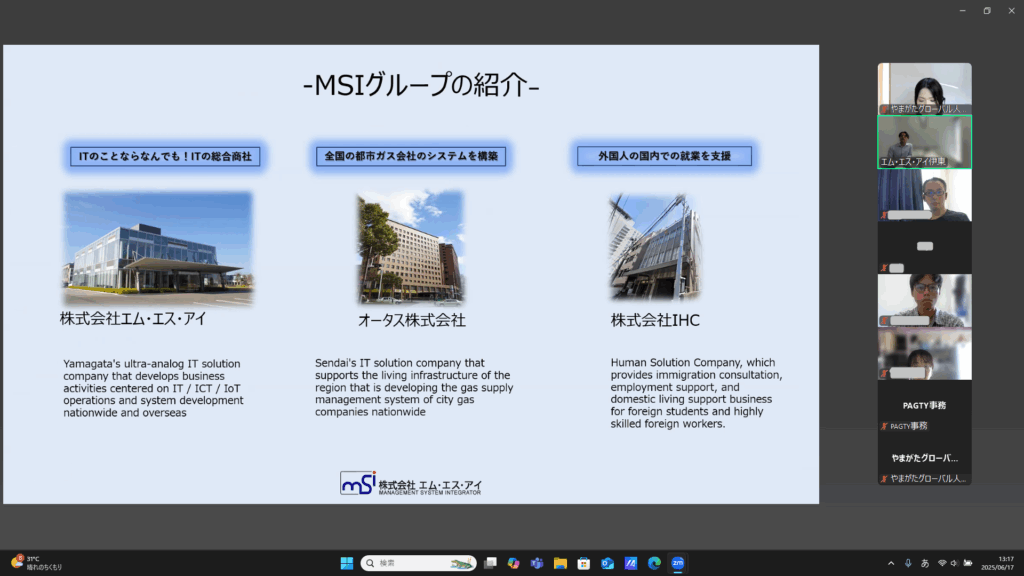Click the 全国の都市ガス会社のシステムを構築 banner
The width and height of the screenshot is (1024, 576).
tap(411, 156)
